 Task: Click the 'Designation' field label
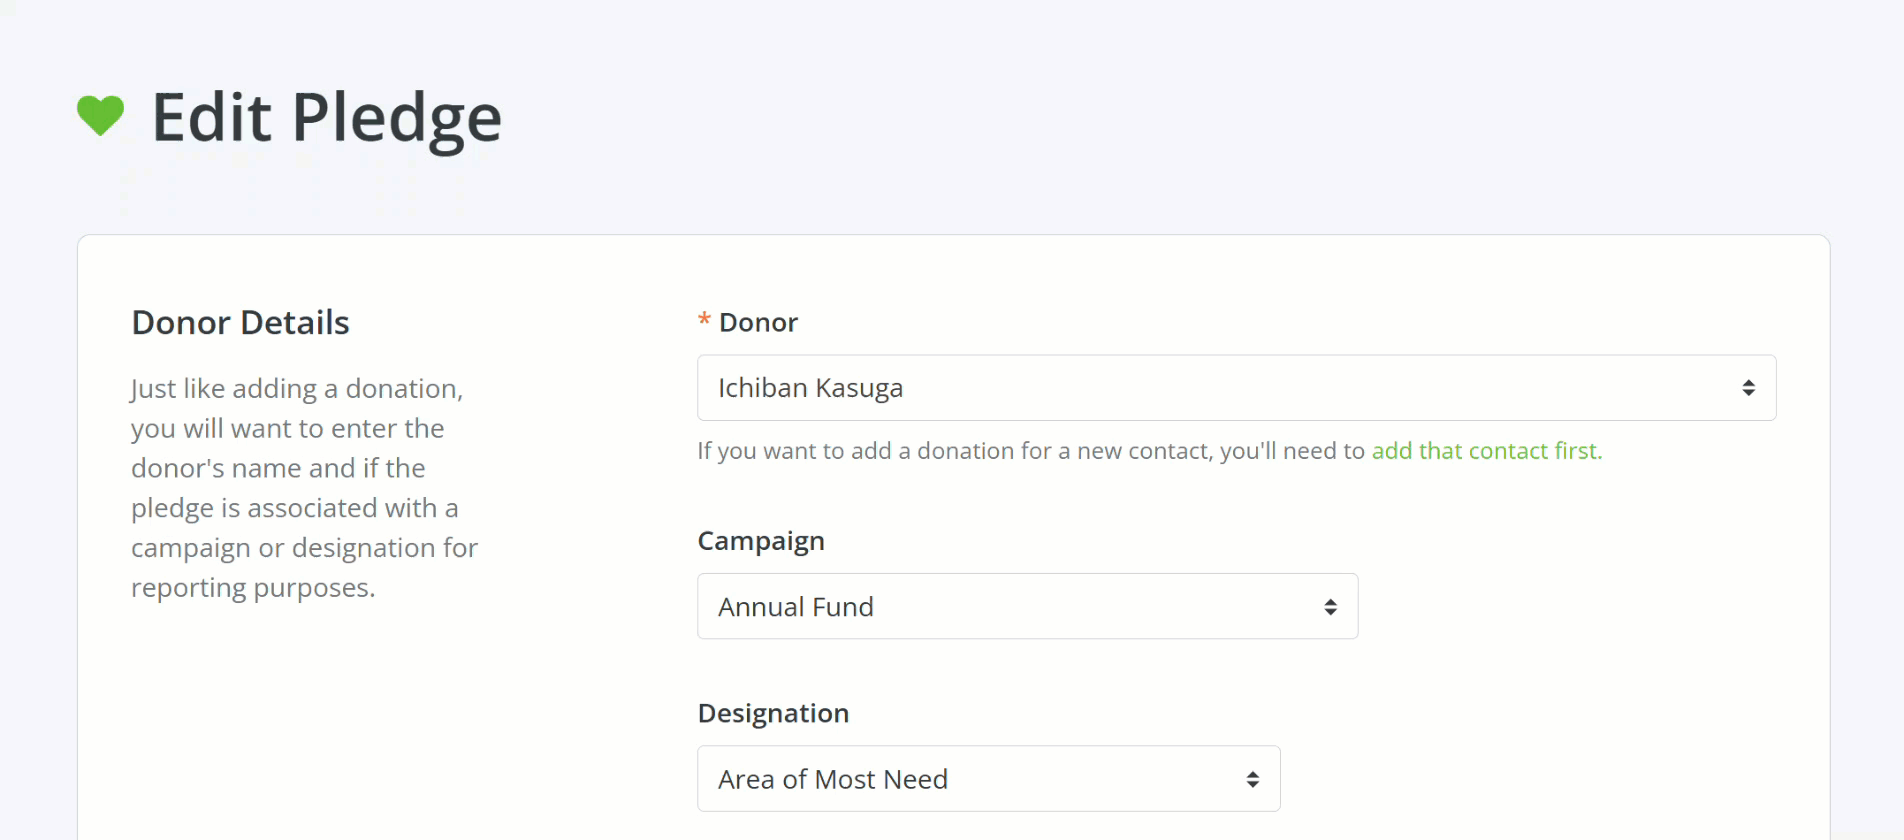(x=773, y=713)
